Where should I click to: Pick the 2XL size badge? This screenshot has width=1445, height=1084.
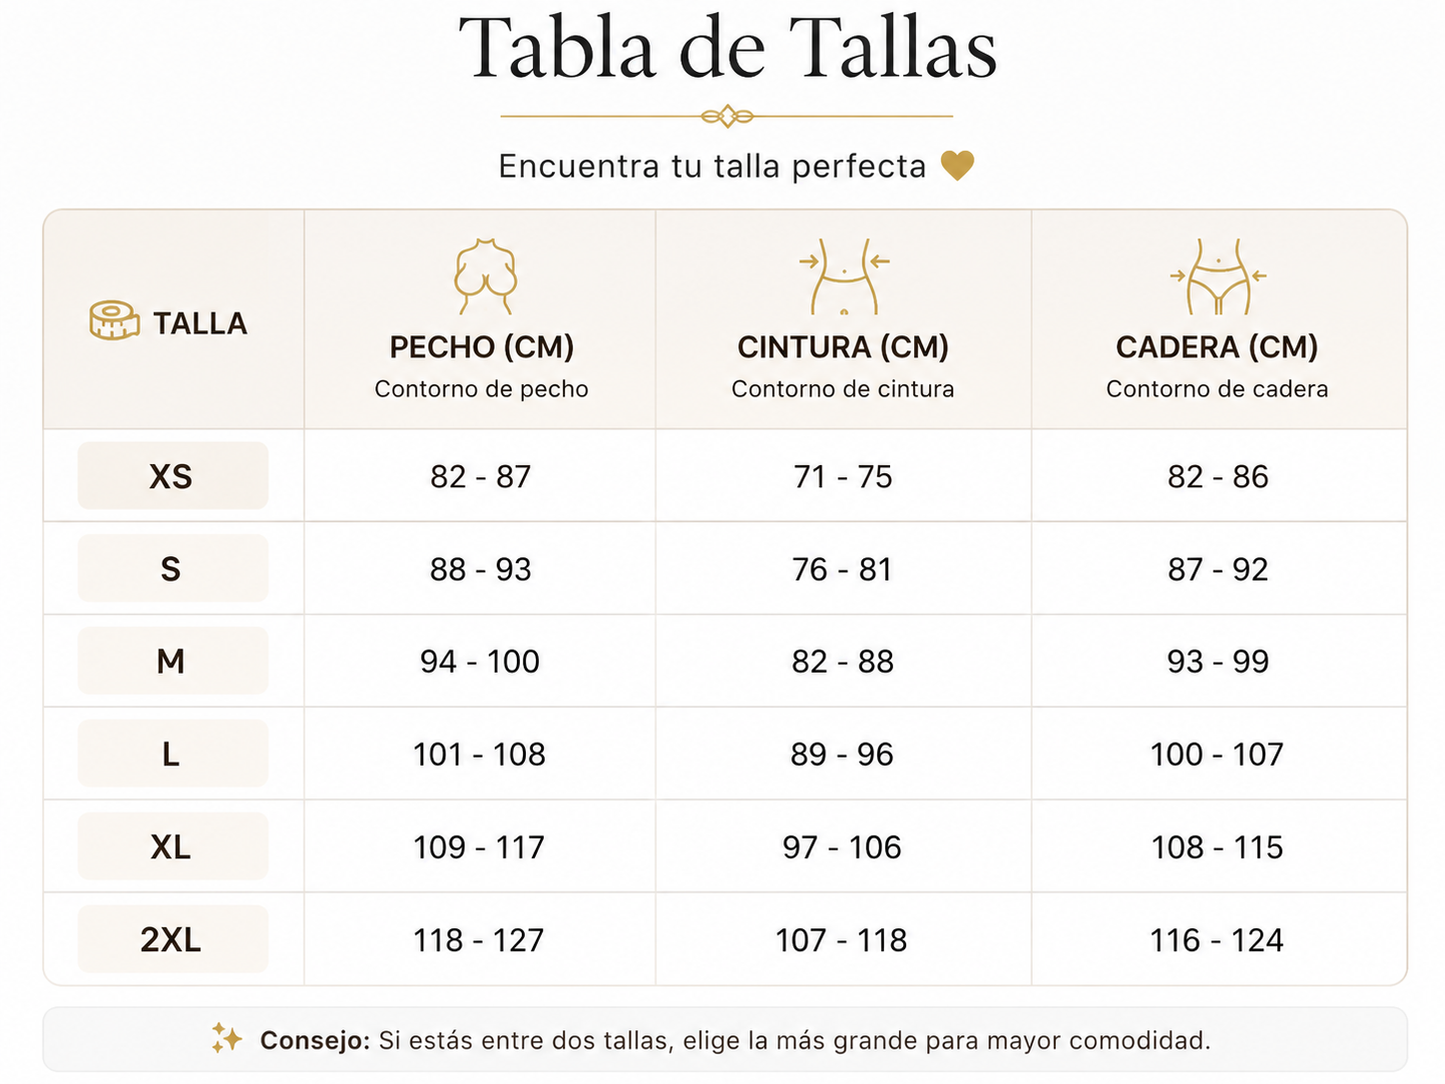pos(173,939)
